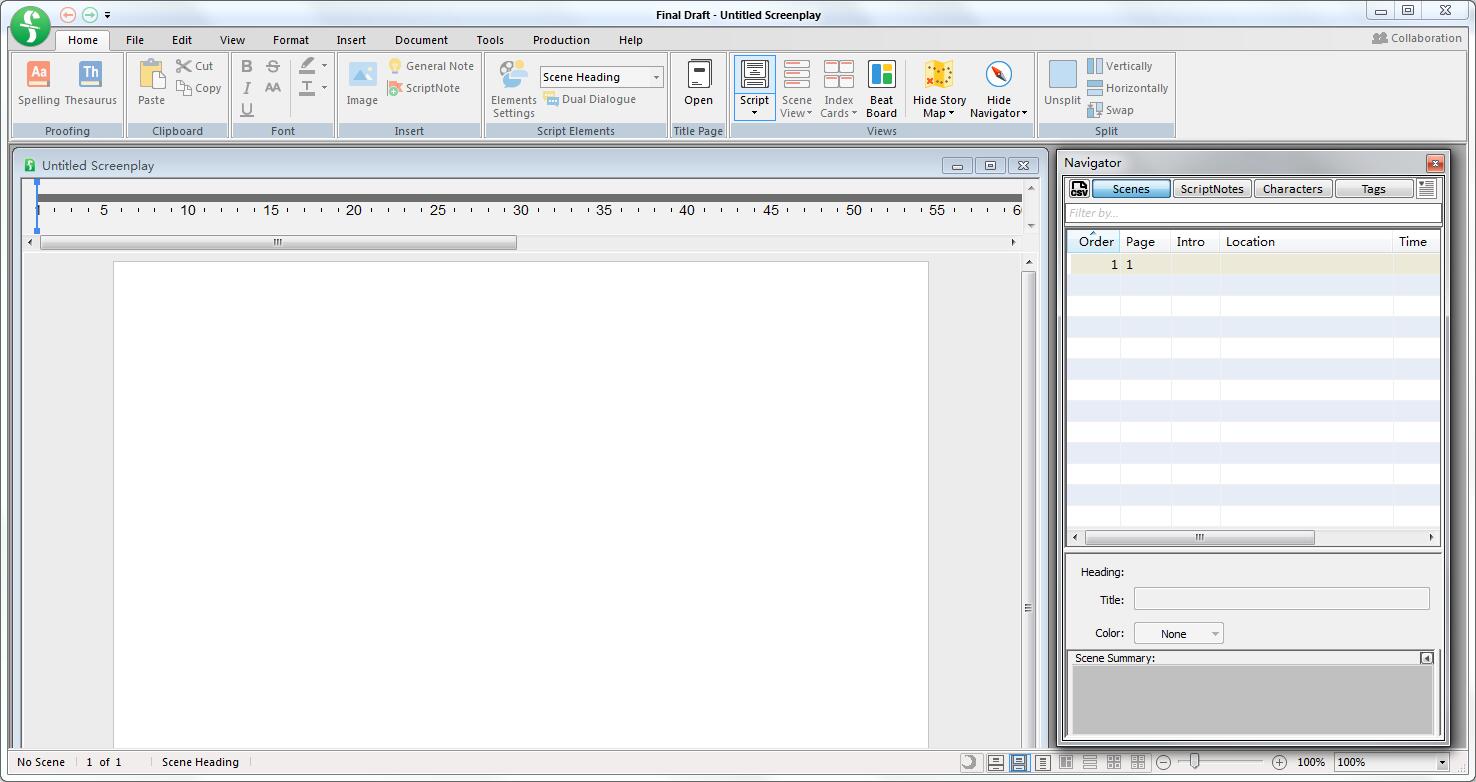Select the third page view button in status bar

tap(1042, 762)
